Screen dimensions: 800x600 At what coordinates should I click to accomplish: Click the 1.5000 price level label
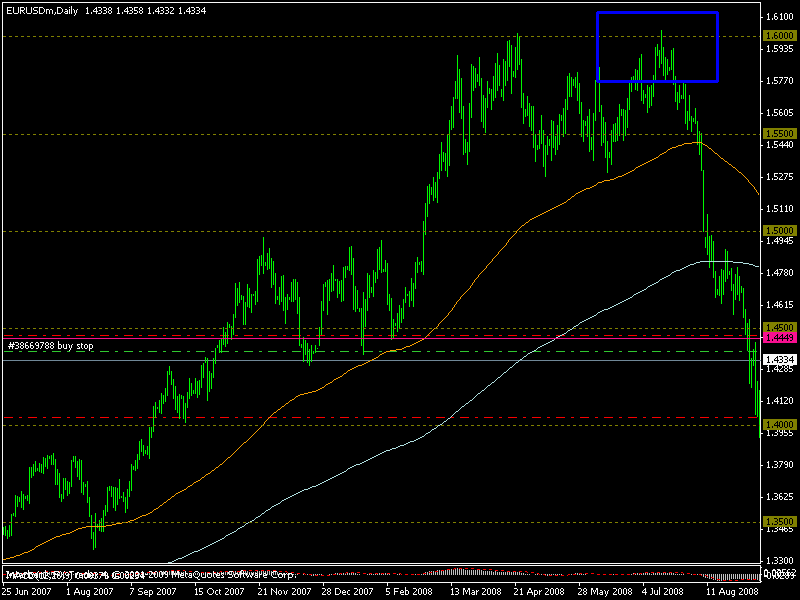coord(779,230)
